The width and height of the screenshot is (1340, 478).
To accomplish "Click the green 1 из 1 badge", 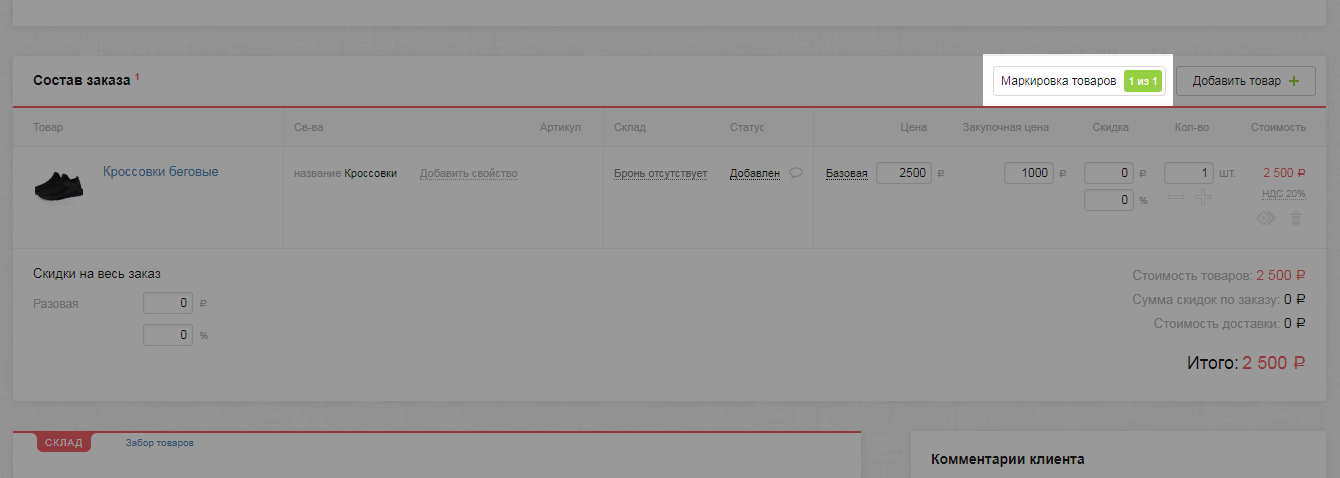I will pyautogui.click(x=1143, y=81).
